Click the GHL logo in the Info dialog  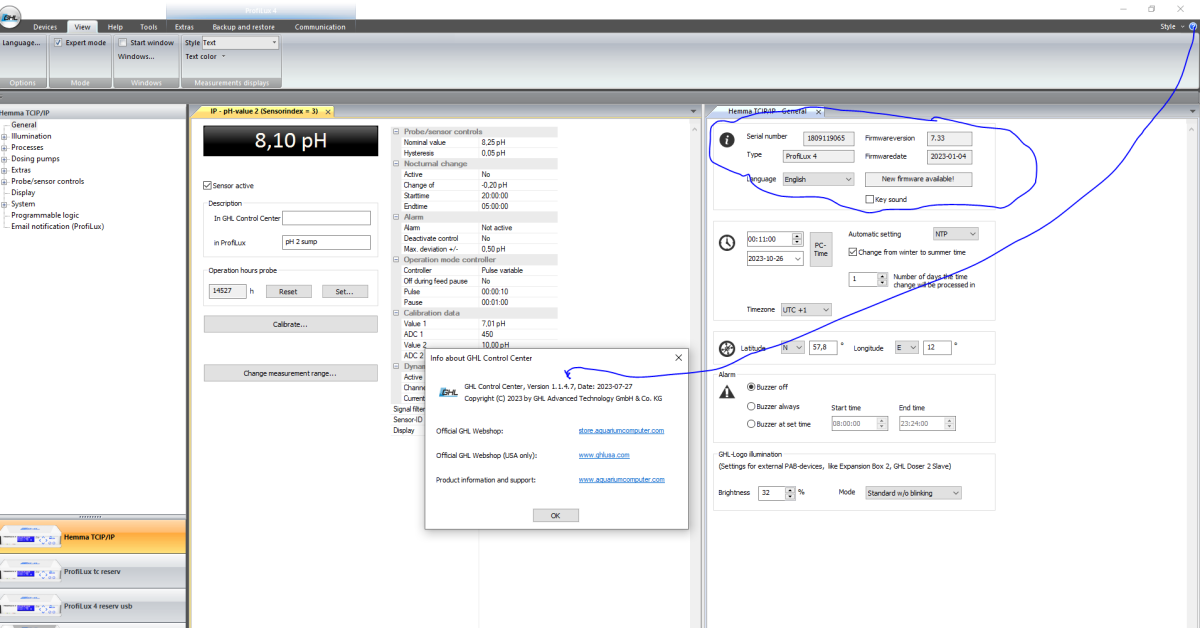click(x=448, y=392)
